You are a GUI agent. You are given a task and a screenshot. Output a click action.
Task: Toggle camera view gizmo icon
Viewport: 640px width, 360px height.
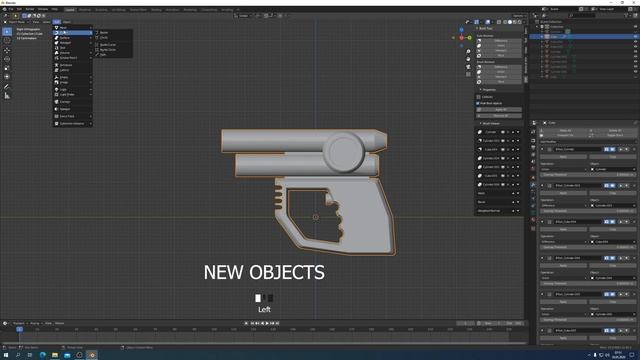pyautogui.click(x=468, y=67)
